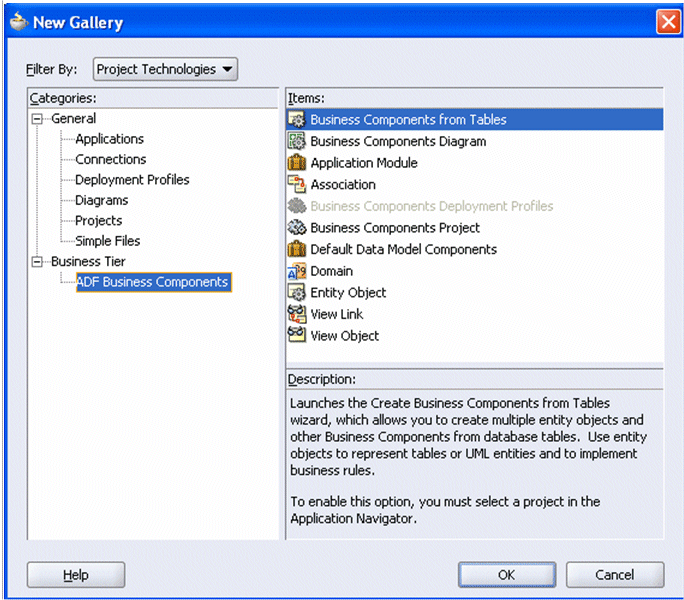Click the Domain item icon
Viewport: 684px width, 600px height.
(297, 271)
